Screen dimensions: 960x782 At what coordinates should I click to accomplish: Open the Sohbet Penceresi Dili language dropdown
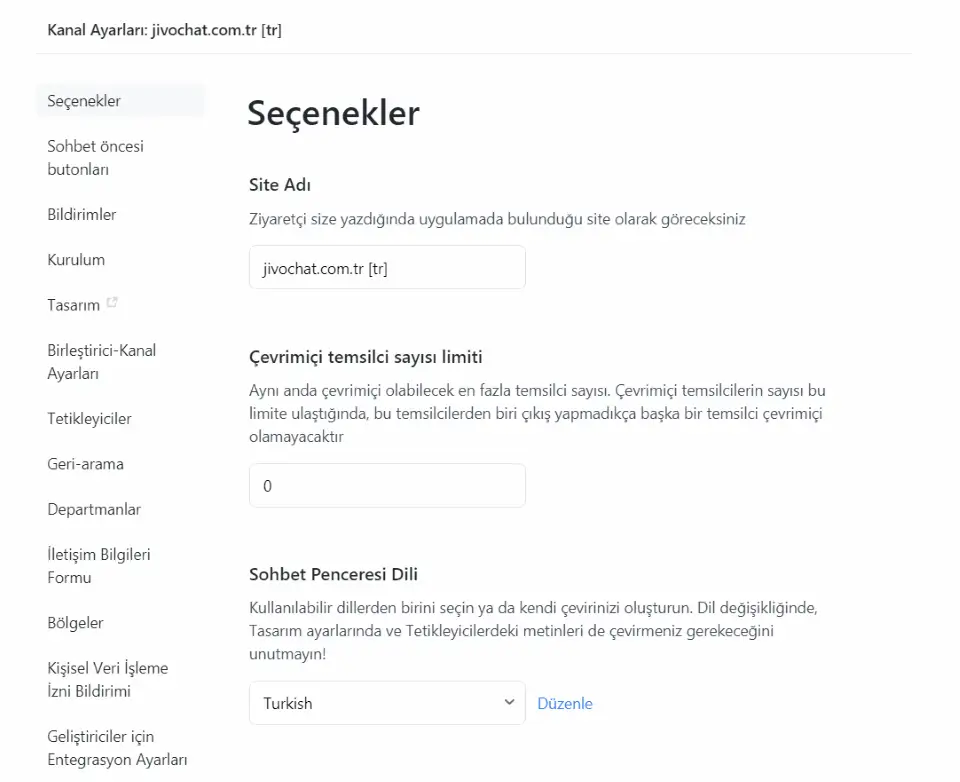386,703
